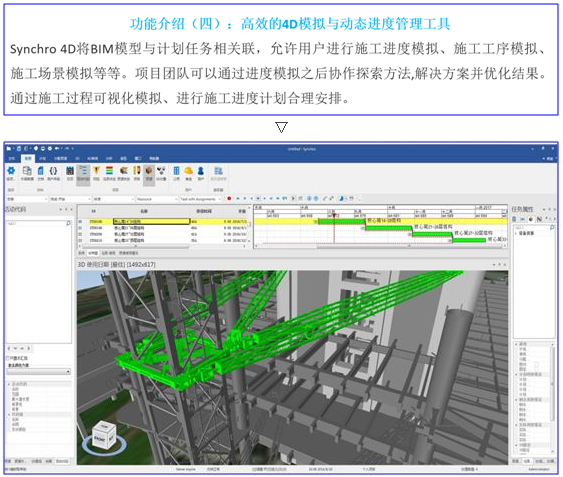Open the Task with Assignments combo box
This screenshot has width=563, height=477.
coord(200,199)
